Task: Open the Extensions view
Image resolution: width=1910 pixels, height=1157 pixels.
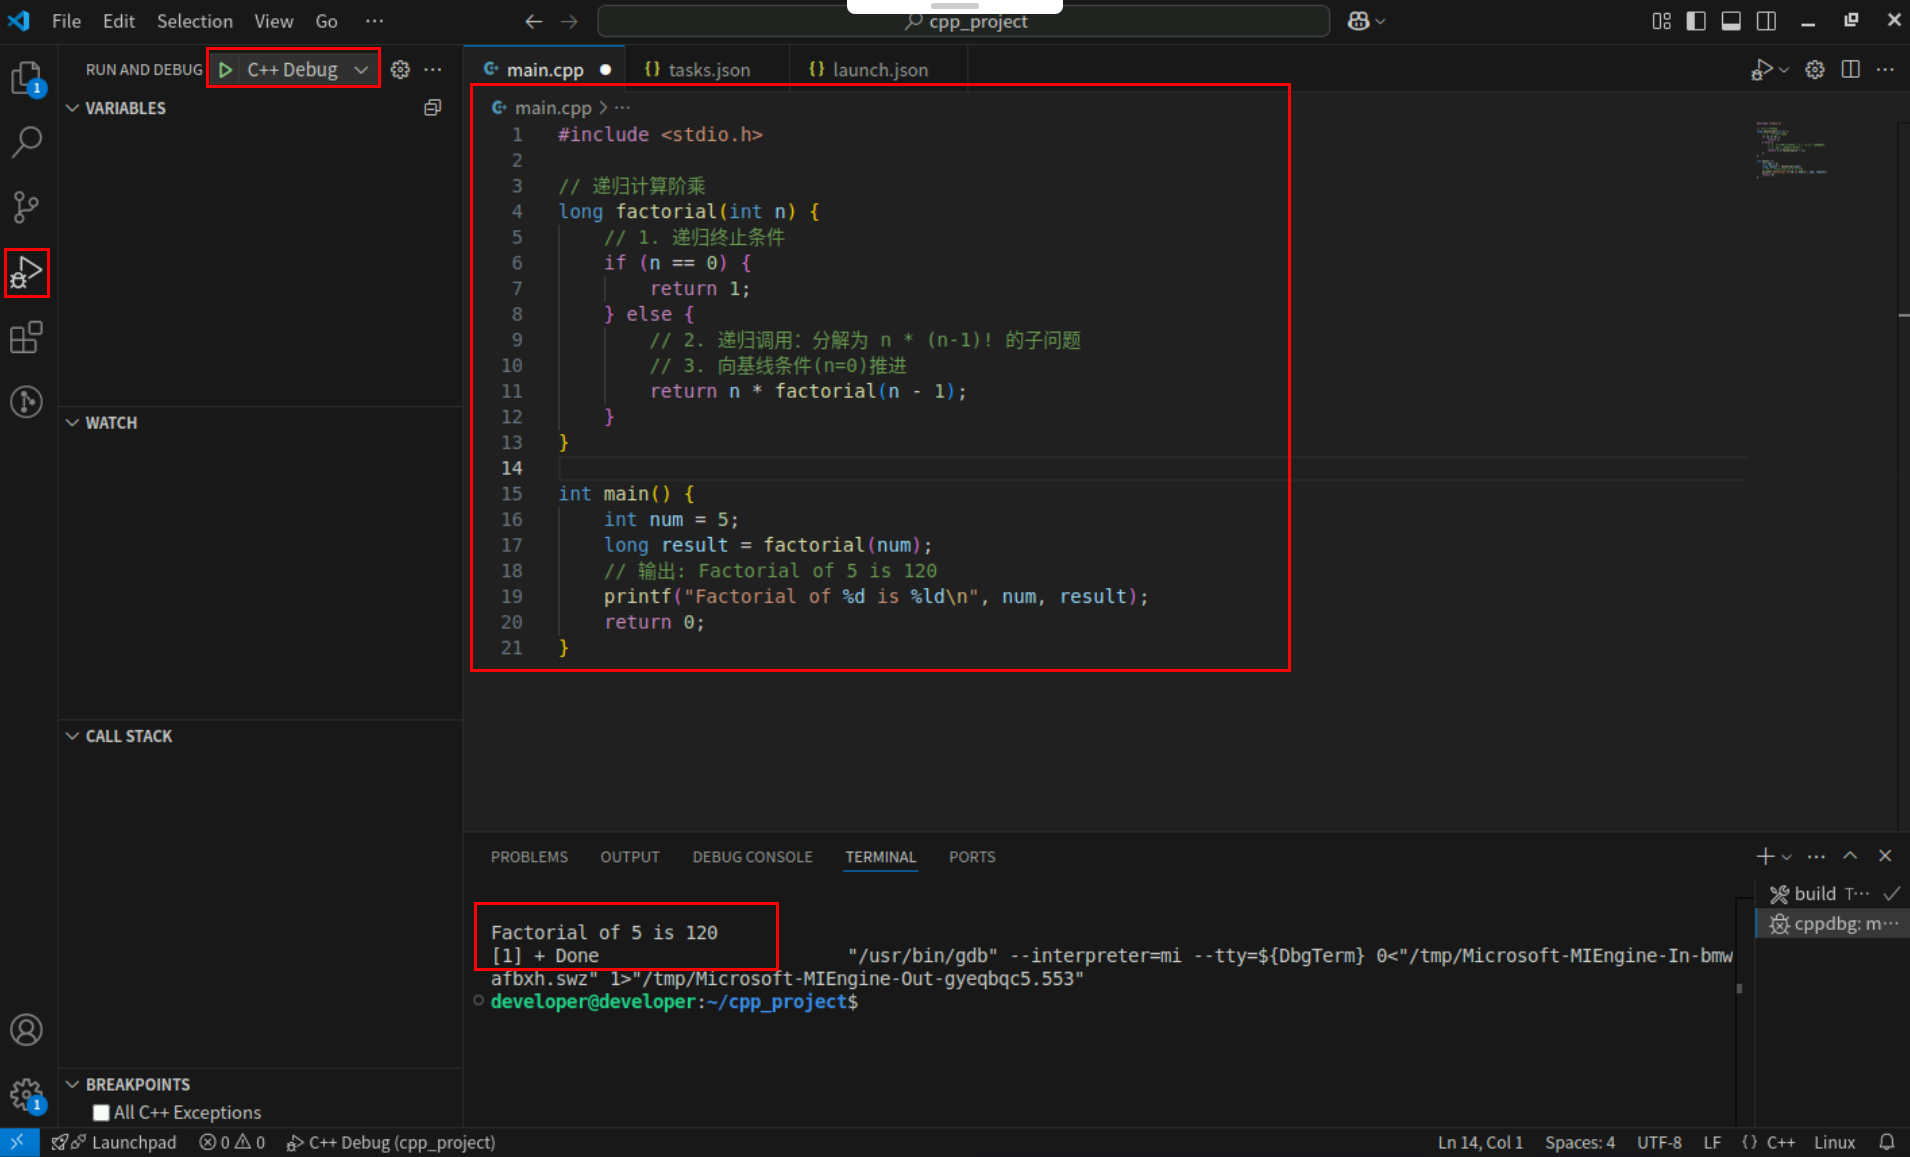Action: coord(27,337)
